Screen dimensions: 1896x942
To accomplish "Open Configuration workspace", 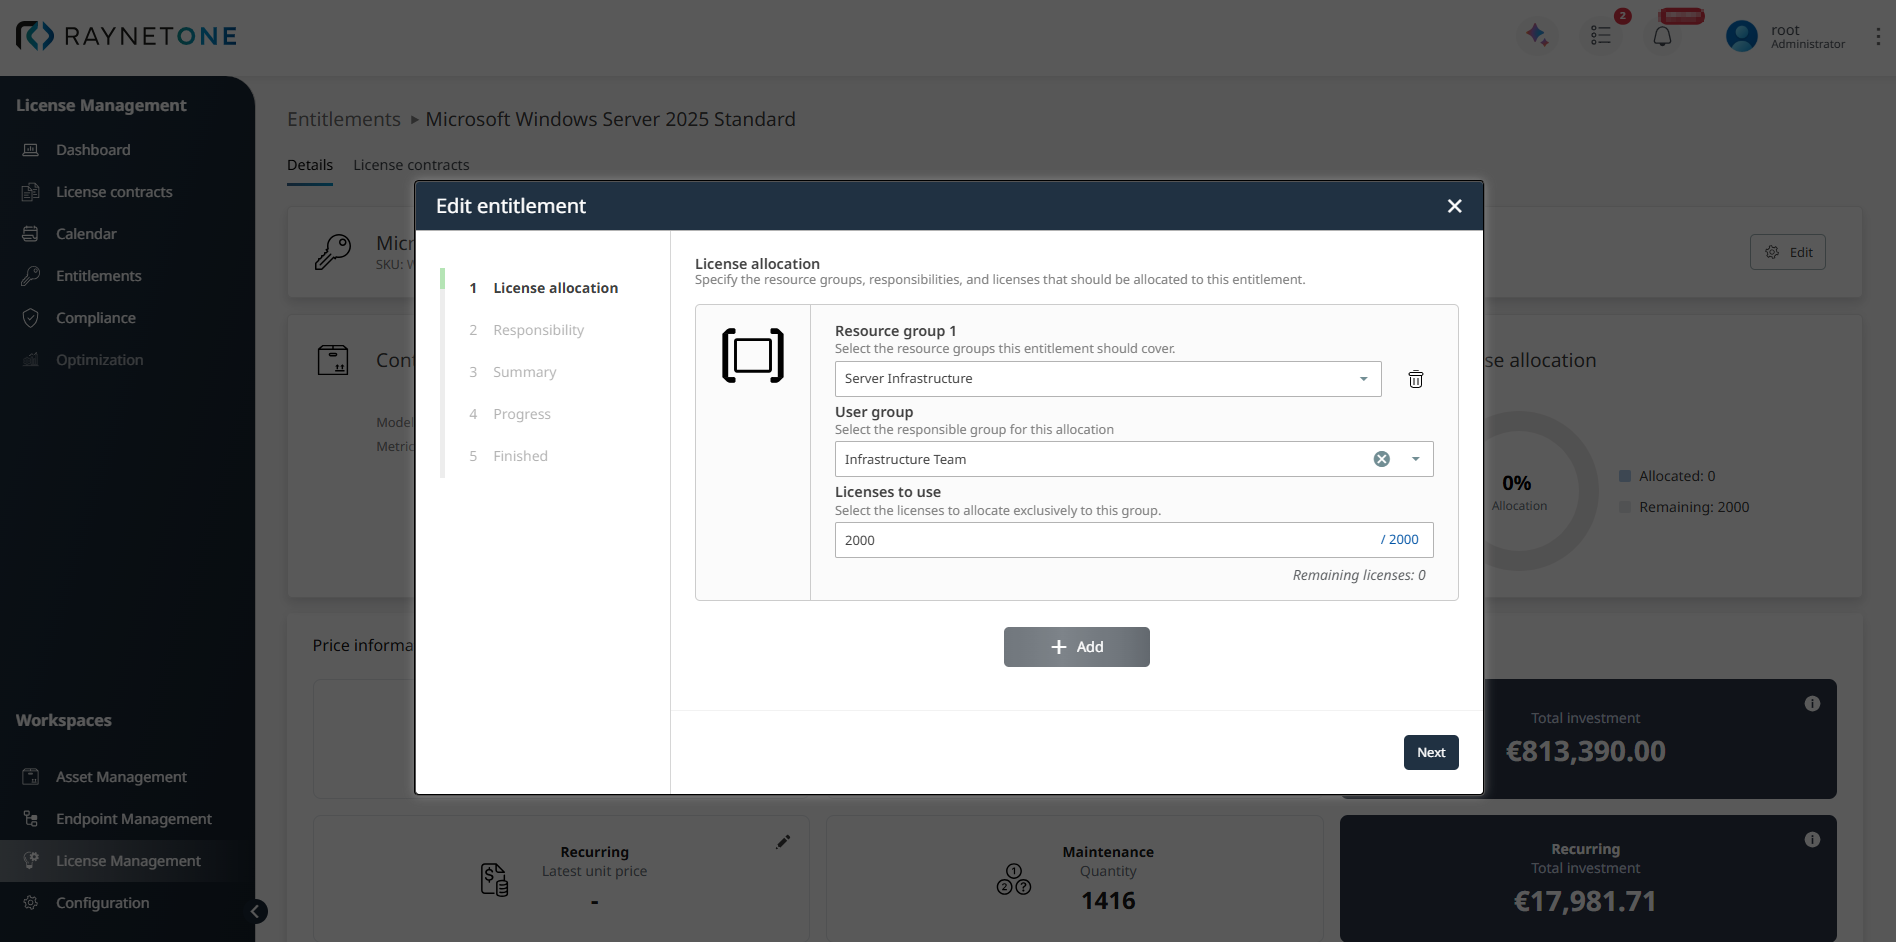I will [103, 903].
